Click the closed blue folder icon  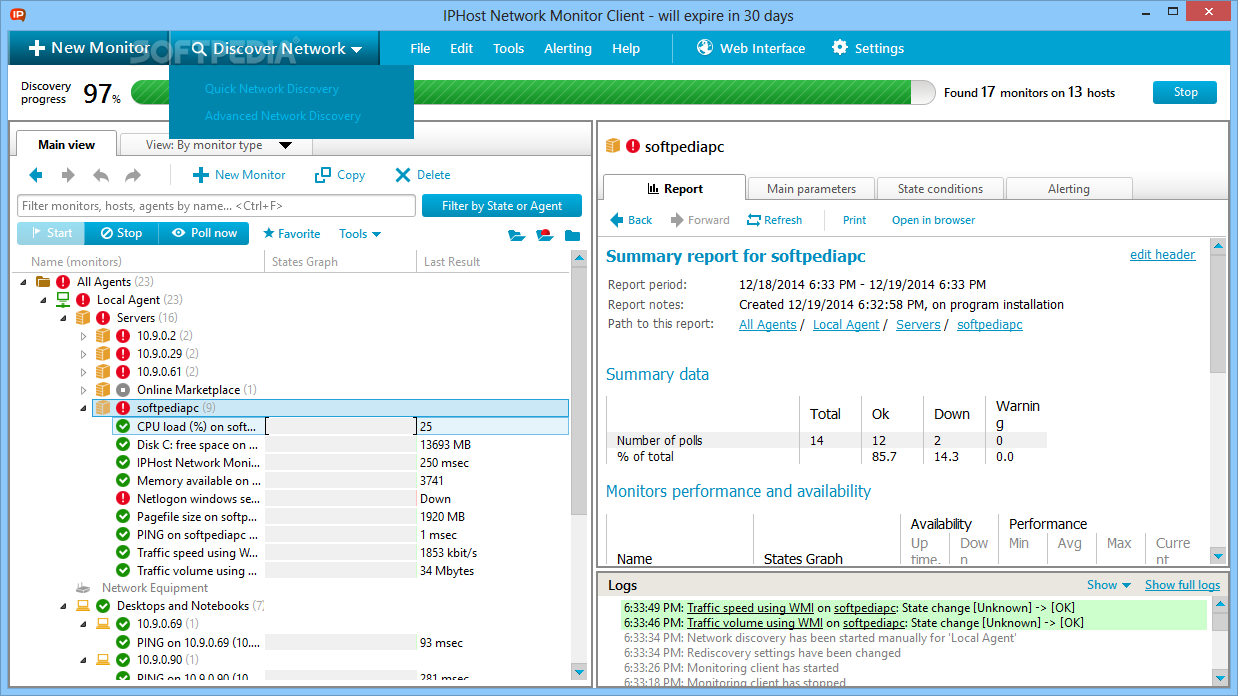(x=572, y=236)
